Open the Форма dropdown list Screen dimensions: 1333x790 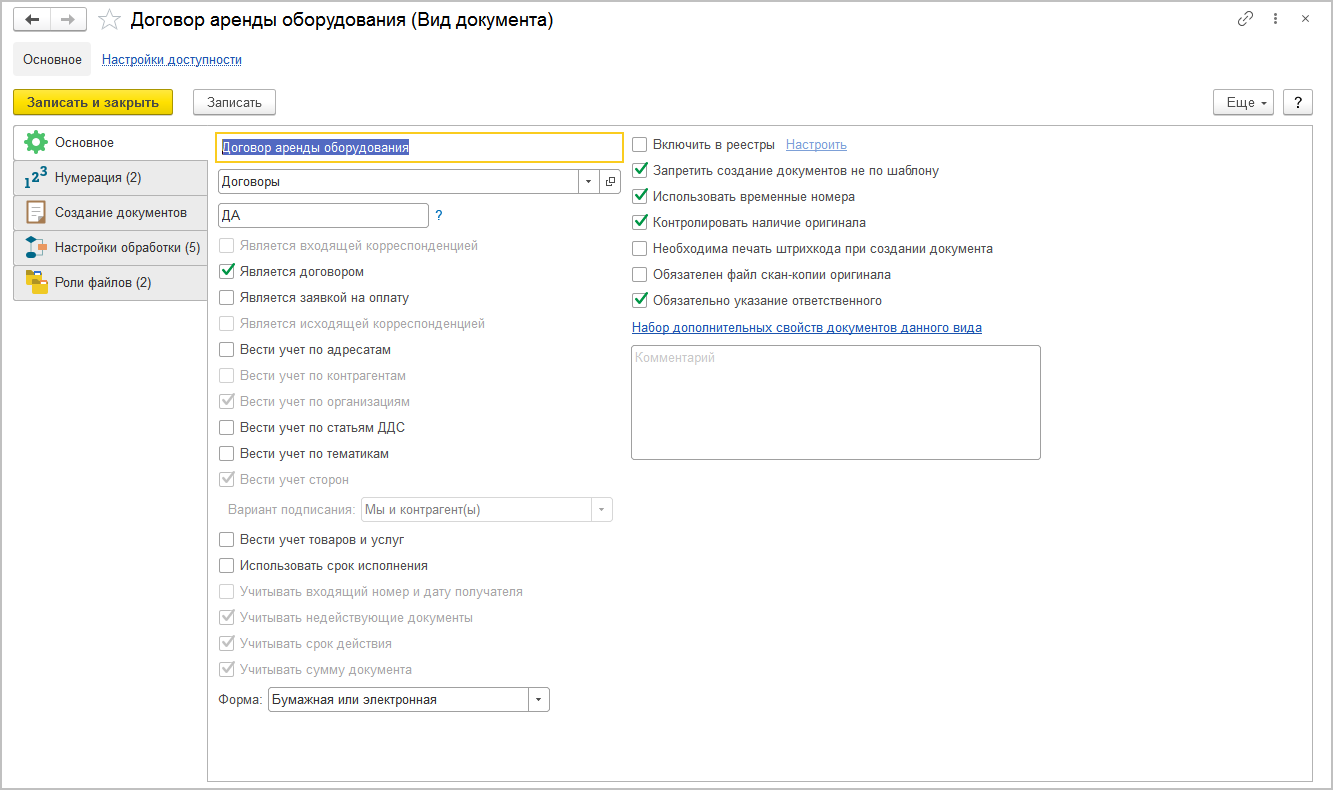click(x=539, y=700)
